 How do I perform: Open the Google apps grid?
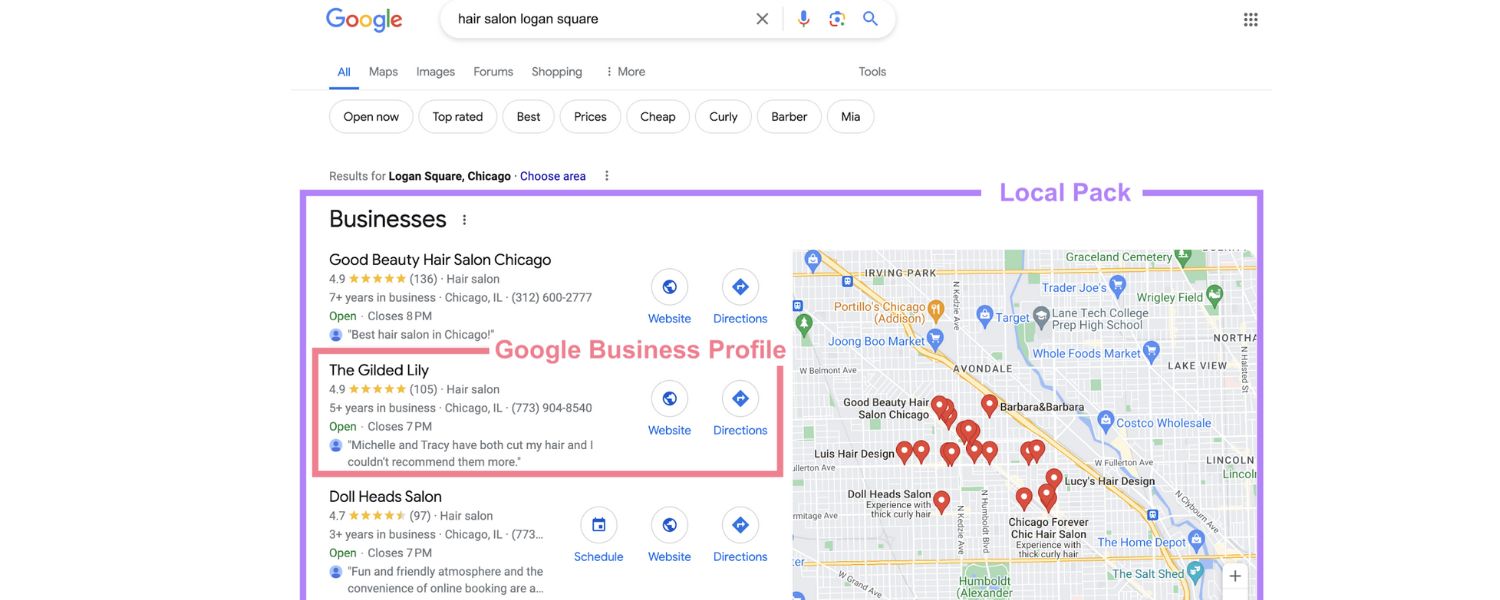pos(1249,17)
